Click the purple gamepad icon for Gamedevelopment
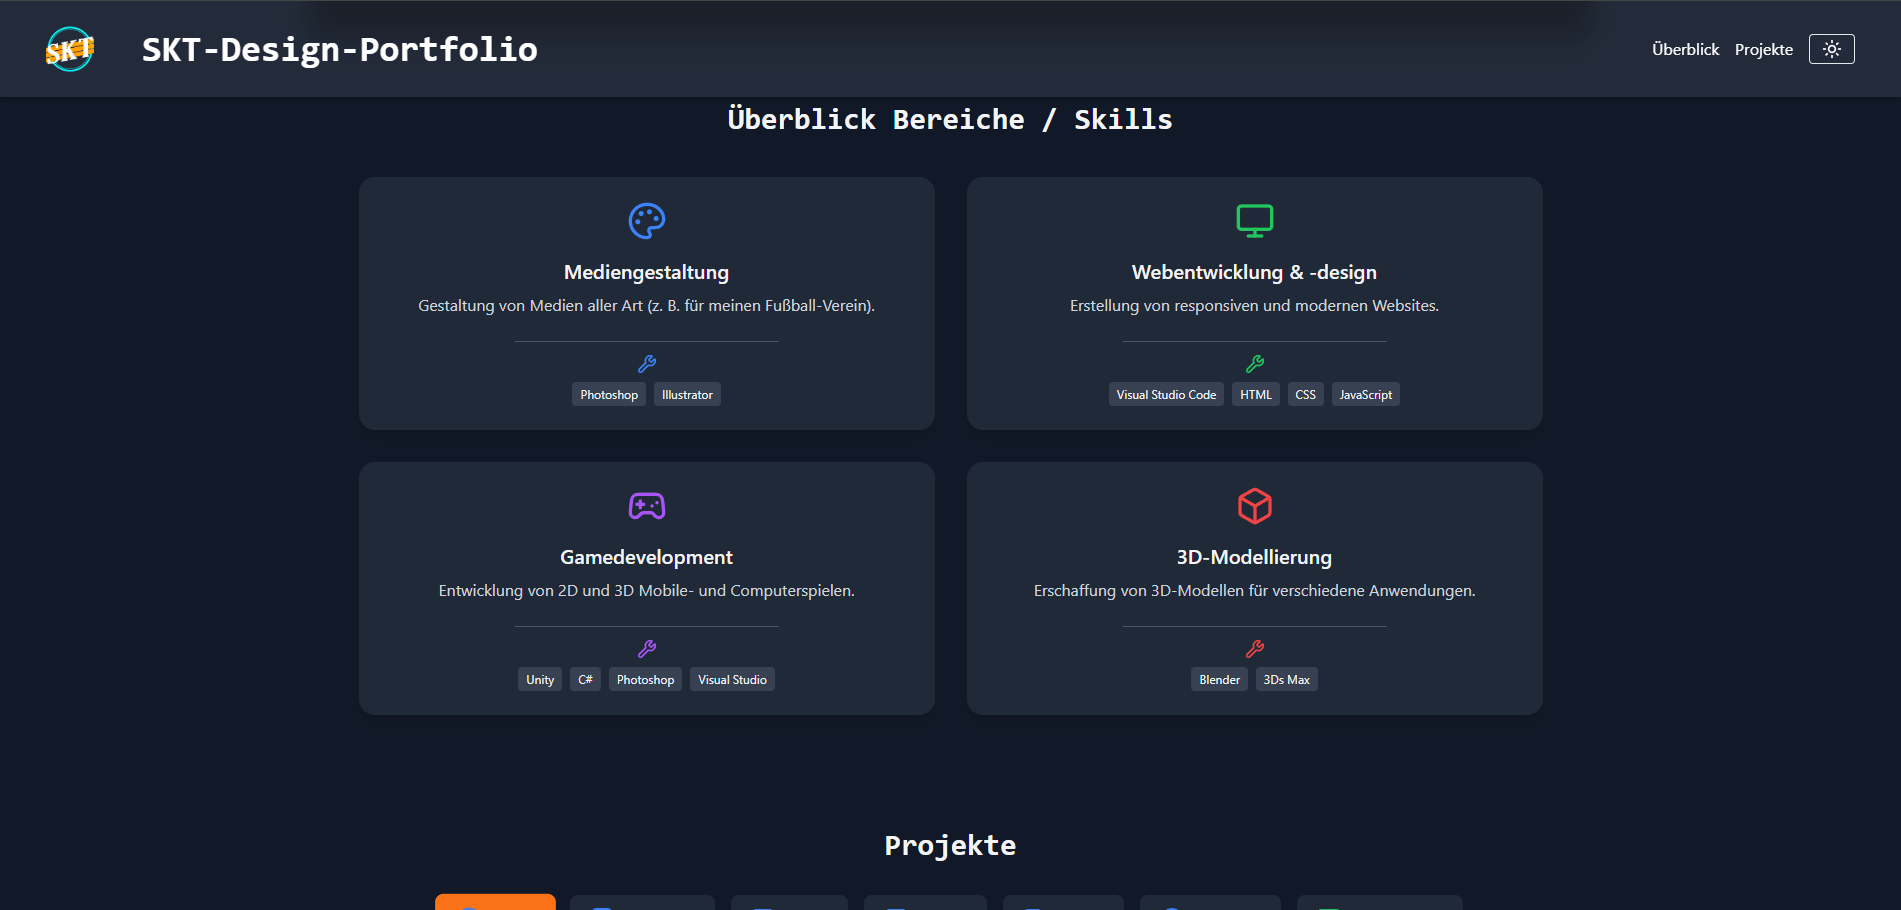This screenshot has height=910, width=1901. coord(646,506)
